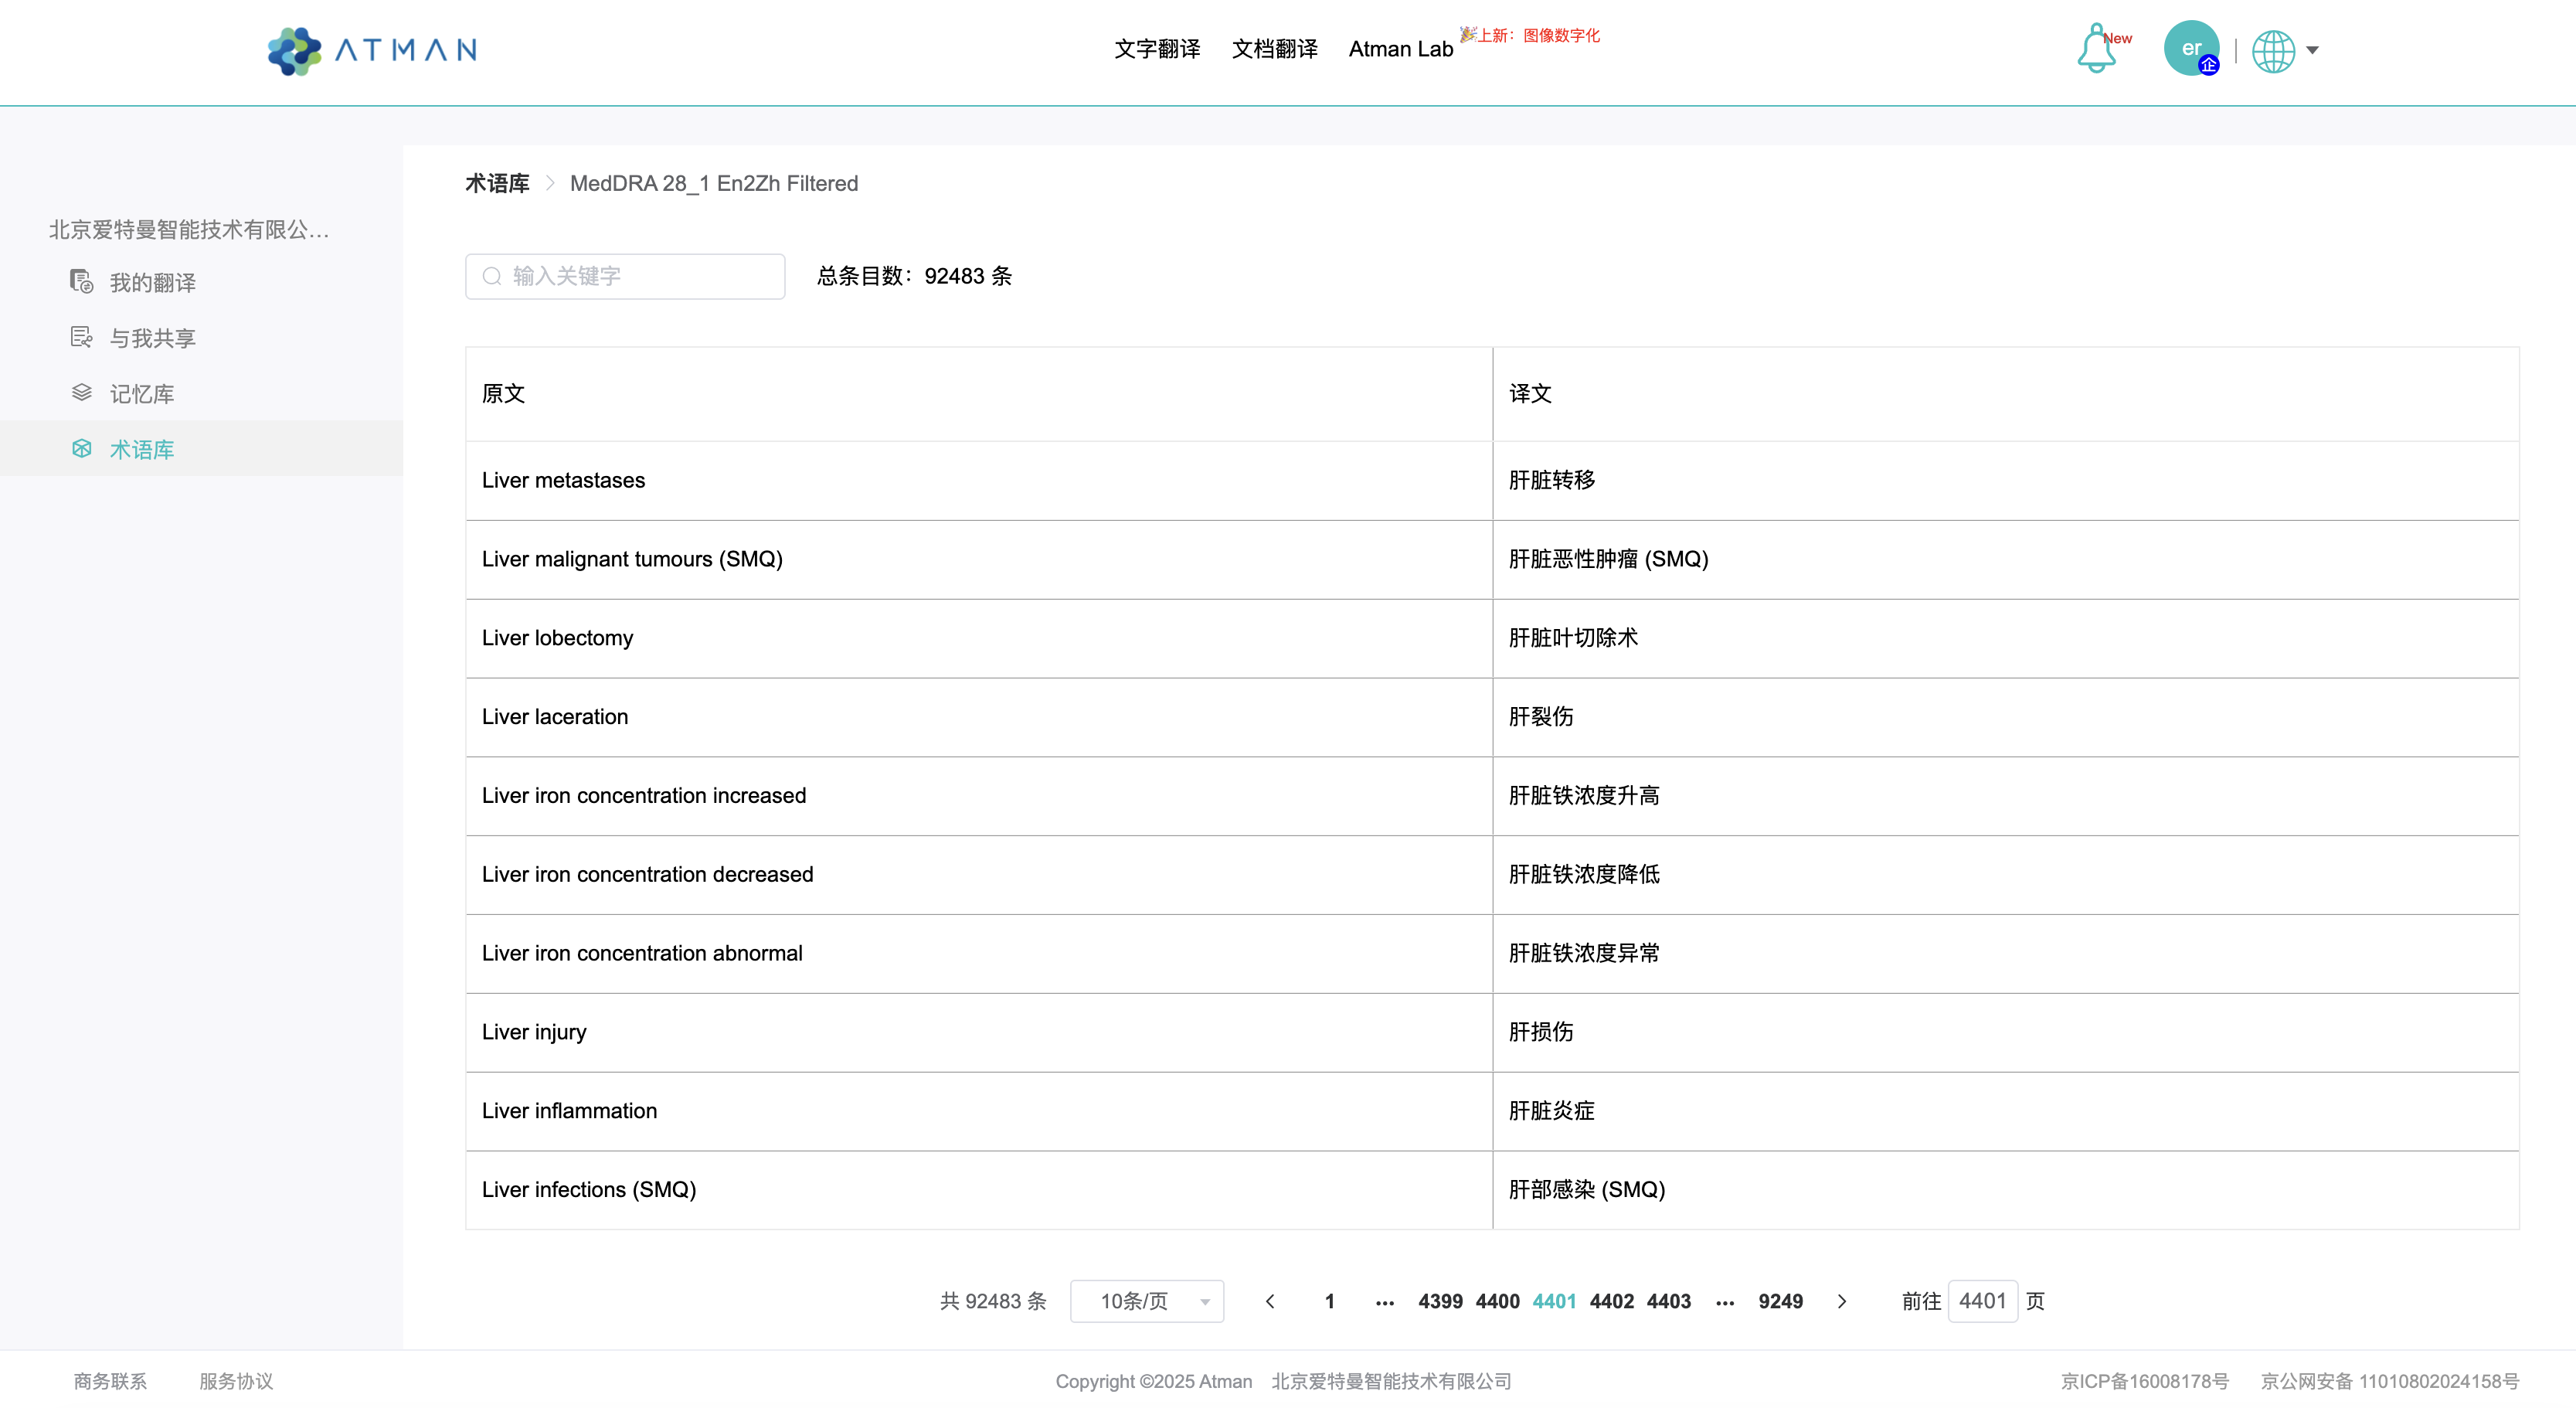Click the go-to page number box

1982,1301
